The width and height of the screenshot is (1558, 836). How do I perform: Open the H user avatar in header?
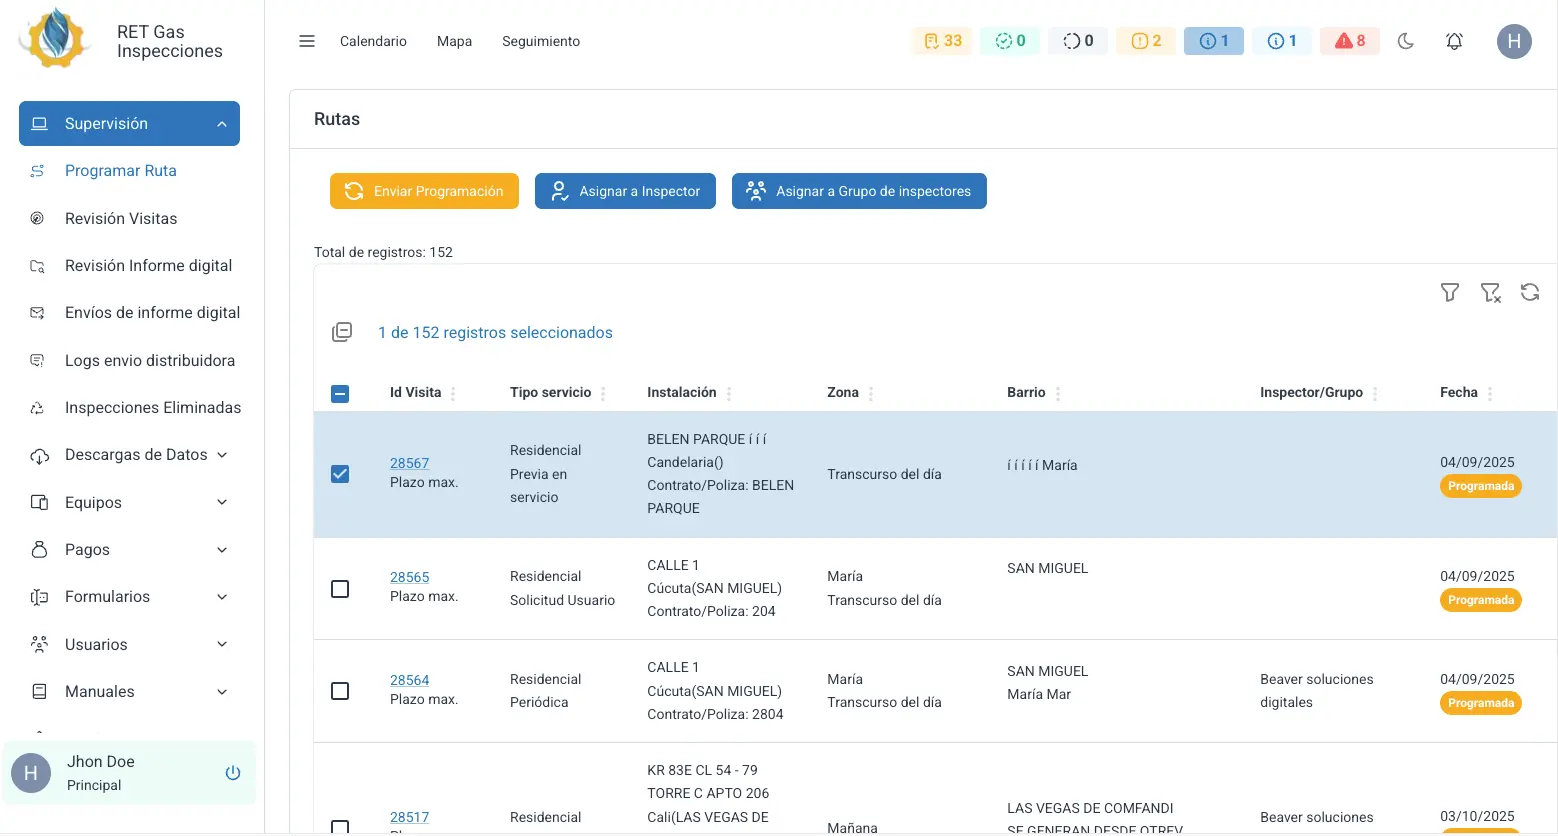pos(1514,41)
